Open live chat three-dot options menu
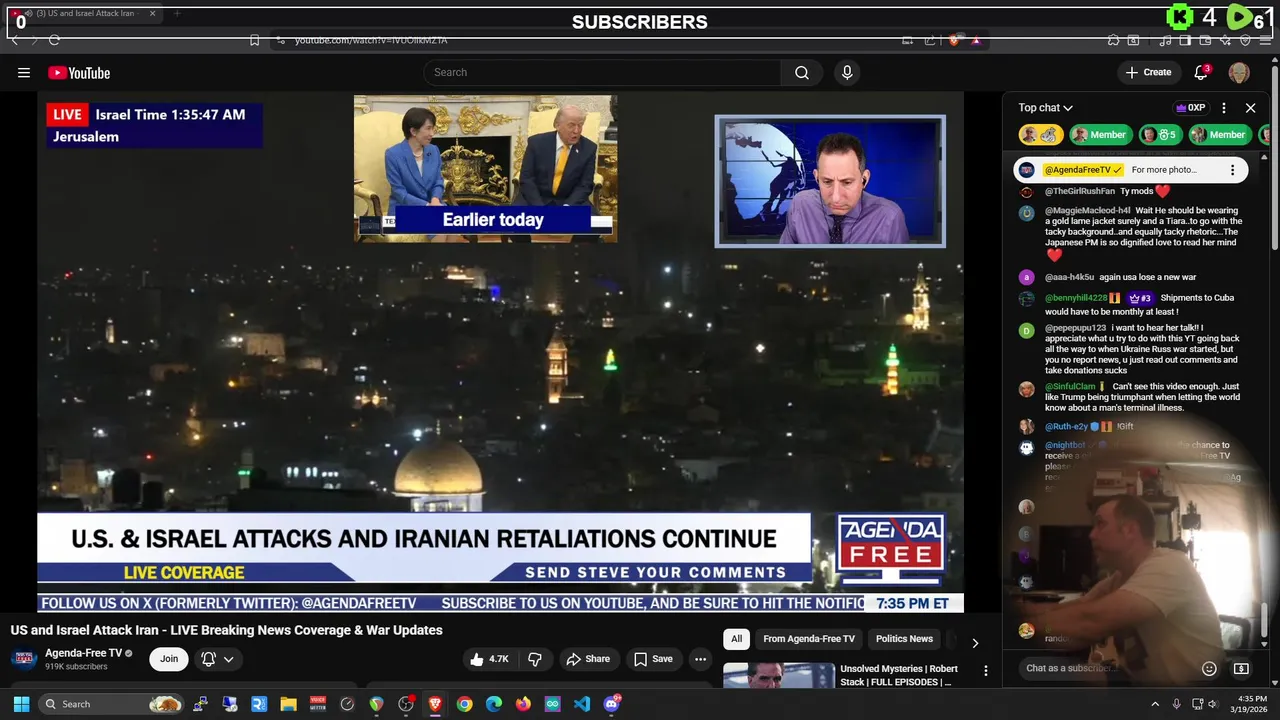This screenshot has width=1280, height=720. pos(1224,108)
